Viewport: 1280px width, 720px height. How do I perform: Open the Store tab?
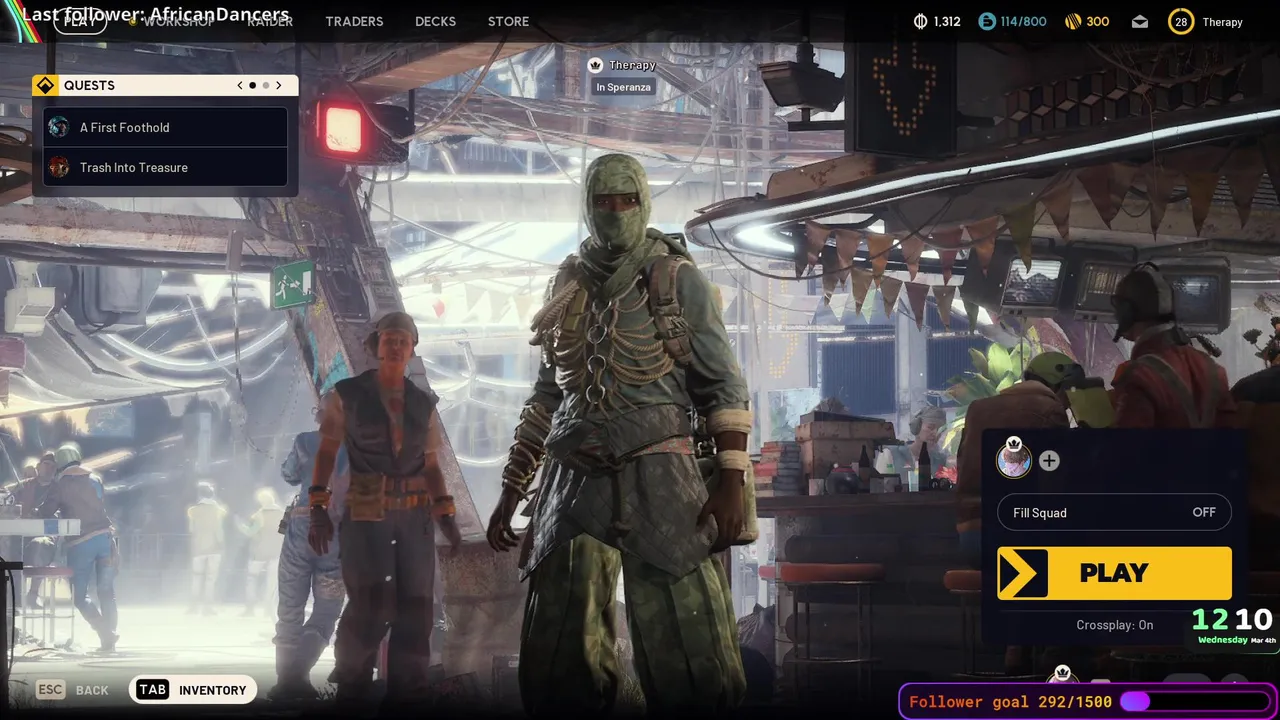pos(508,21)
